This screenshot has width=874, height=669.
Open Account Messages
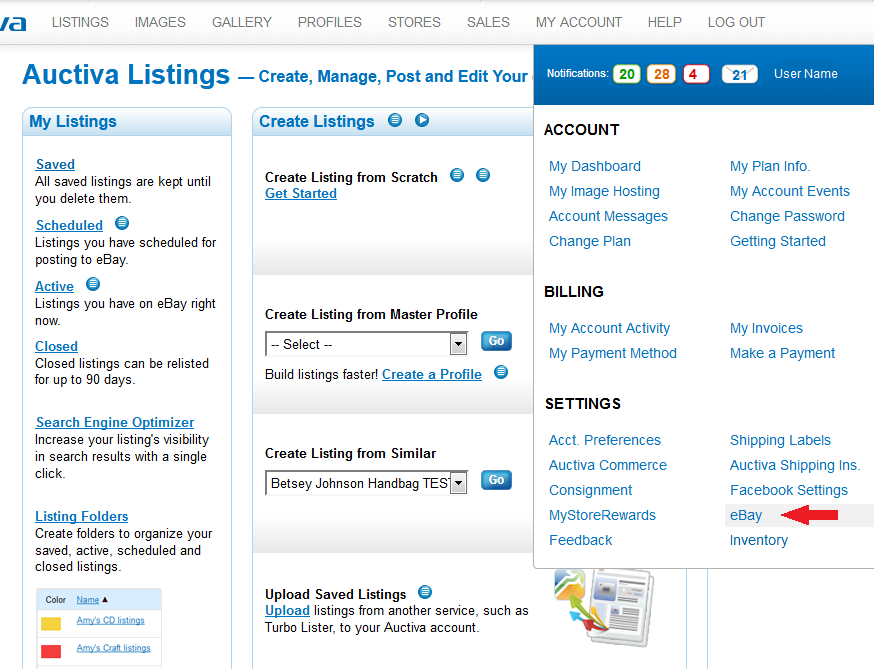click(x=608, y=216)
